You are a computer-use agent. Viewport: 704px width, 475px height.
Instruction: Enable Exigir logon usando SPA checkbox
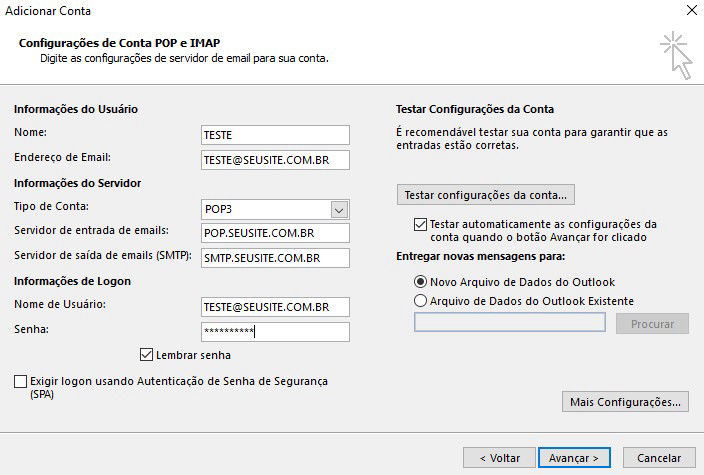tap(21, 382)
